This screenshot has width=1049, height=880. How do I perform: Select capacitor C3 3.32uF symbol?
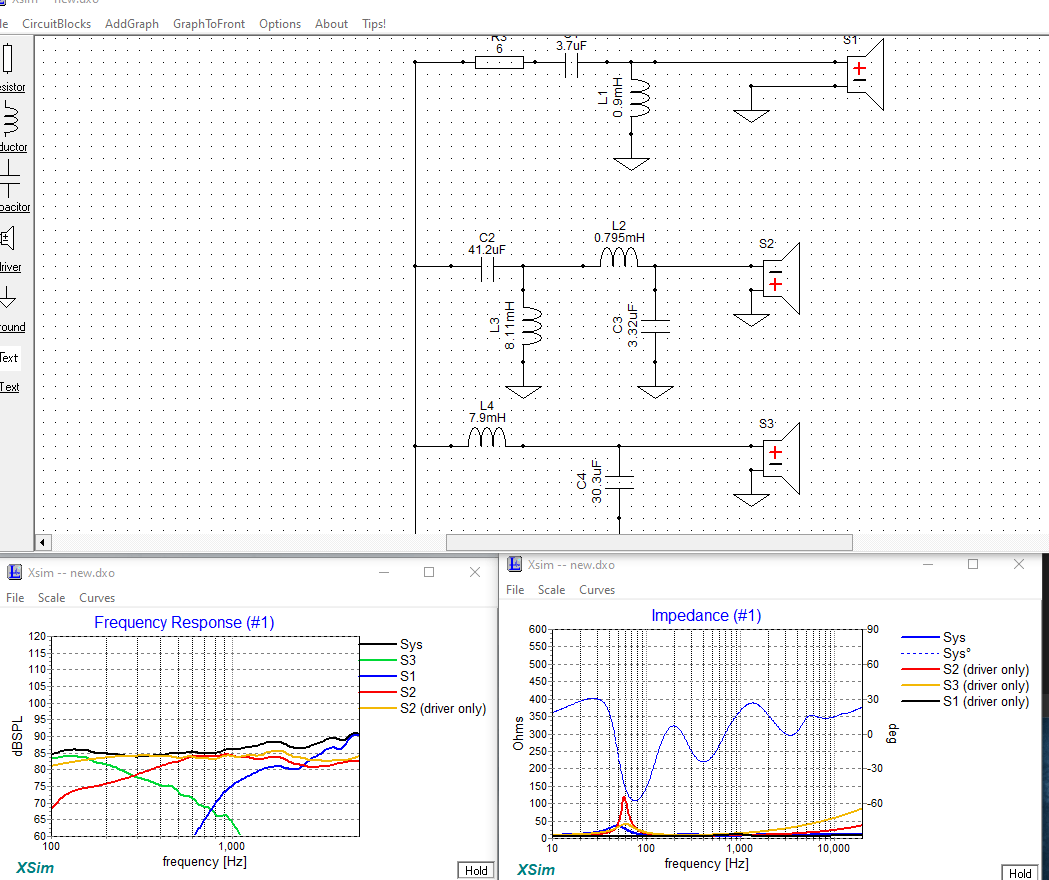point(656,327)
